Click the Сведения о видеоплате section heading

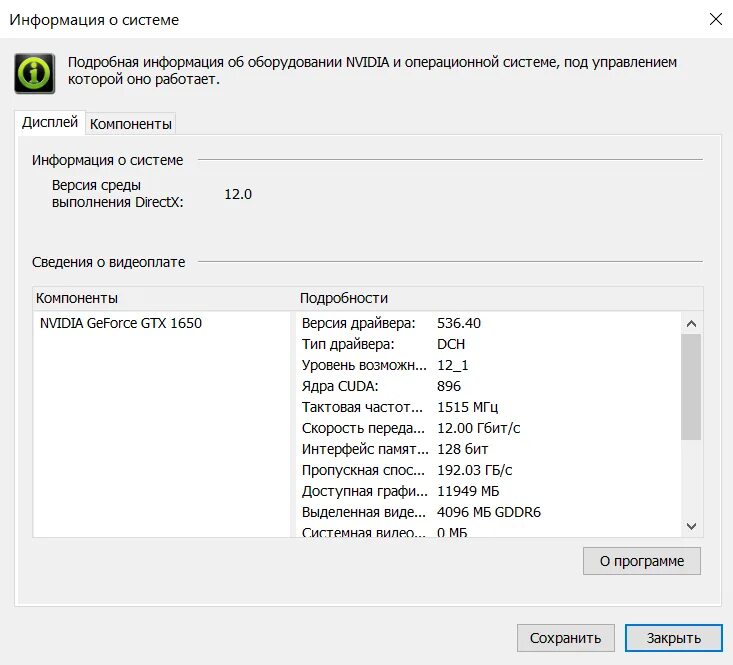click(108, 262)
